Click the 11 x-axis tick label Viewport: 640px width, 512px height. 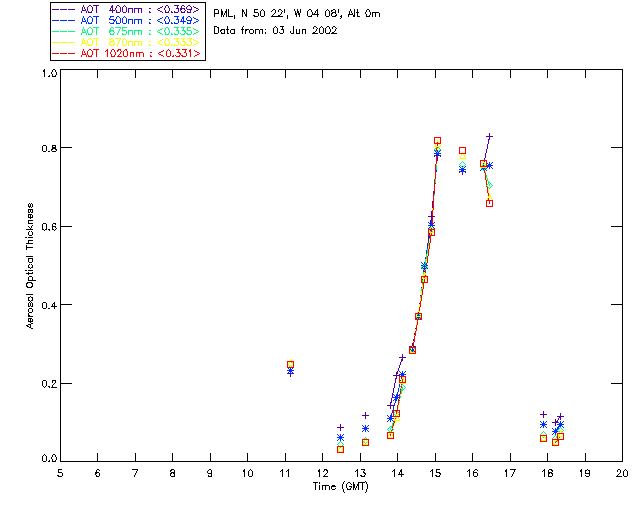click(285, 474)
